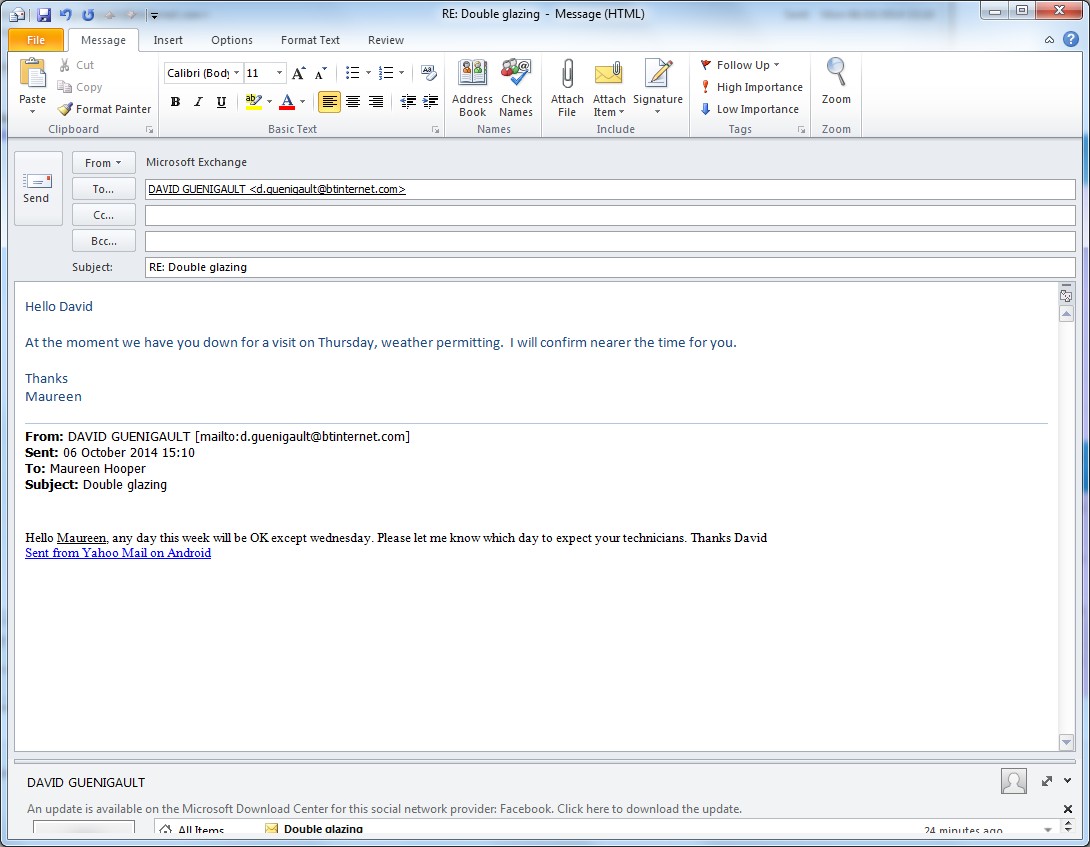Image resolution: width=1090 pixels, height=847 pixels.
Task: Dismiss the Facebook update notice
Action: pos(1068,809)
